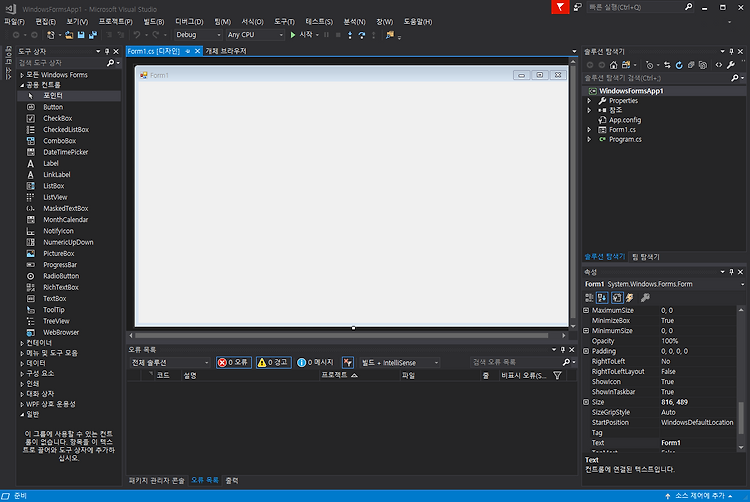Click the Pending Changes filter clock icon
This screenshot has height=502, width=750.
(650, 65)
